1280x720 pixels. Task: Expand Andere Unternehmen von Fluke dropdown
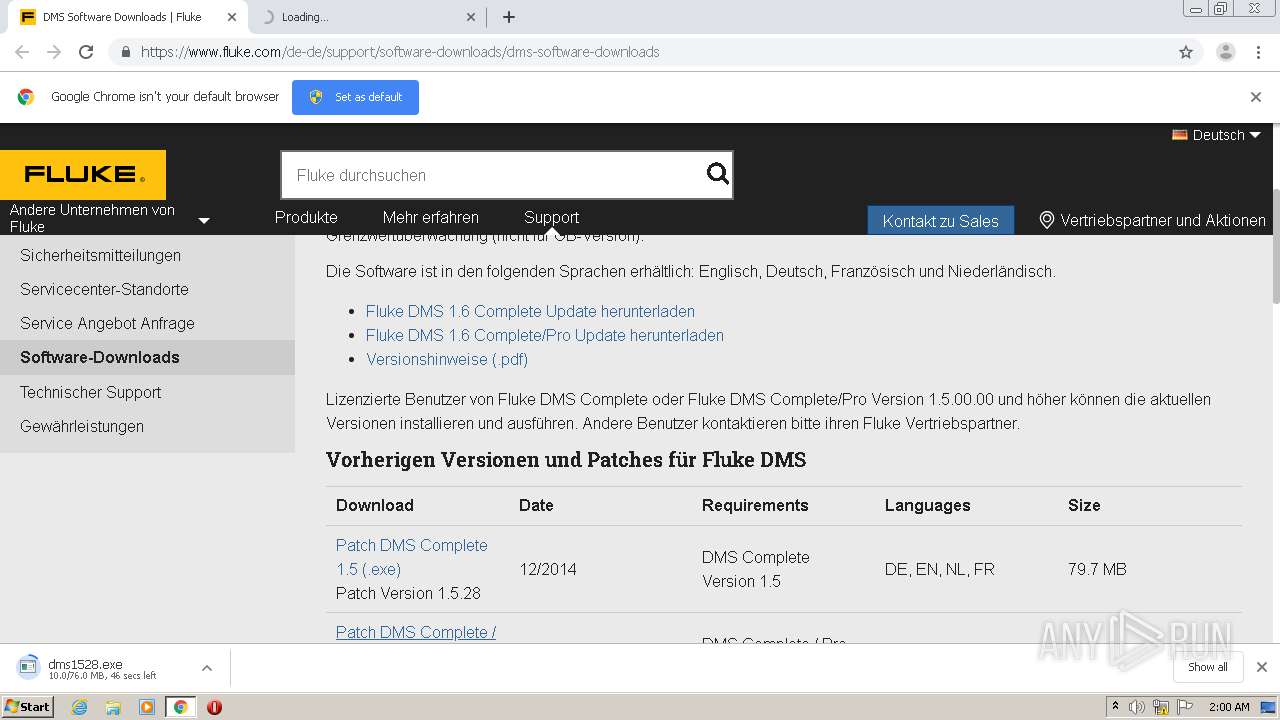tap(204, 220)
